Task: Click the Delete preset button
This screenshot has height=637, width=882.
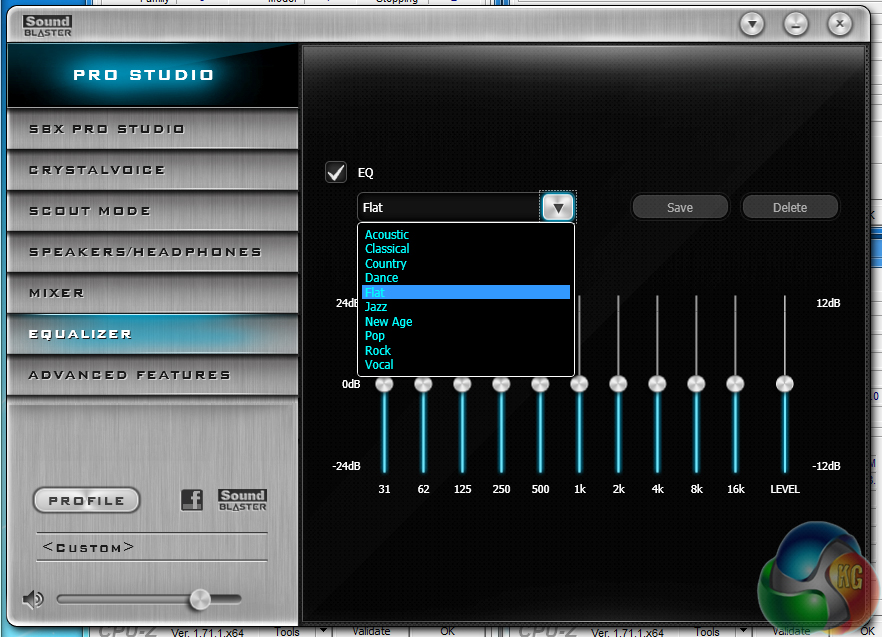Action: pos(790,208)
